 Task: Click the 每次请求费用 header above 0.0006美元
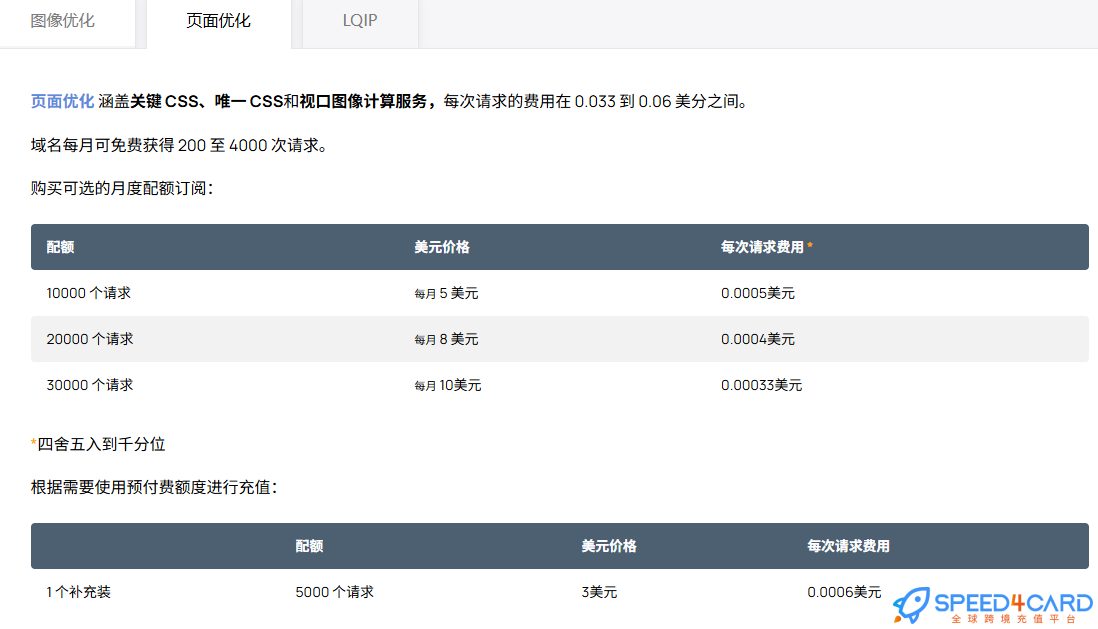point(848,546)
